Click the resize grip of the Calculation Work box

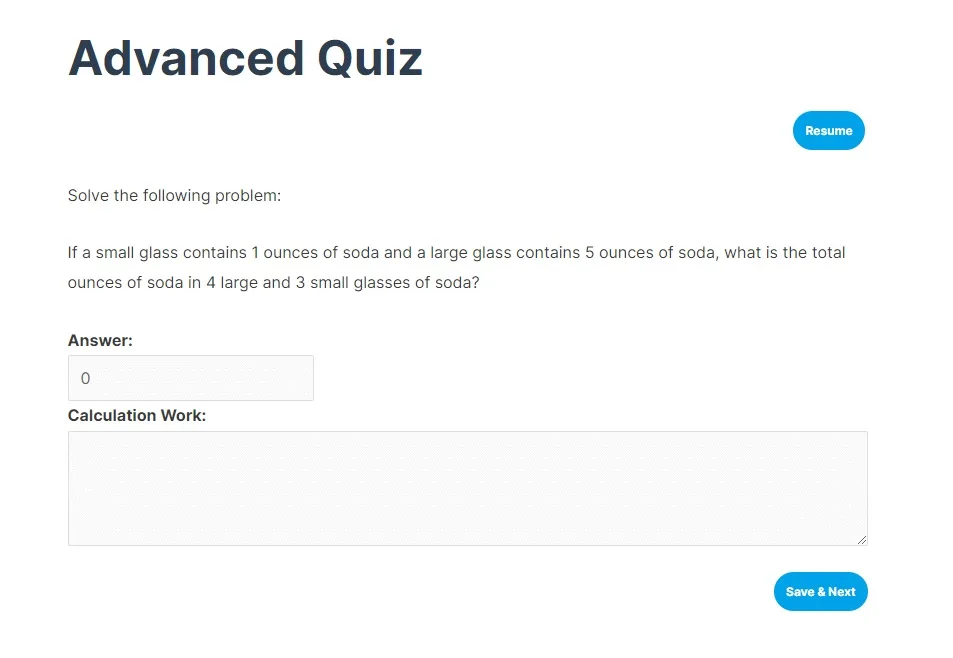point(862,540)
